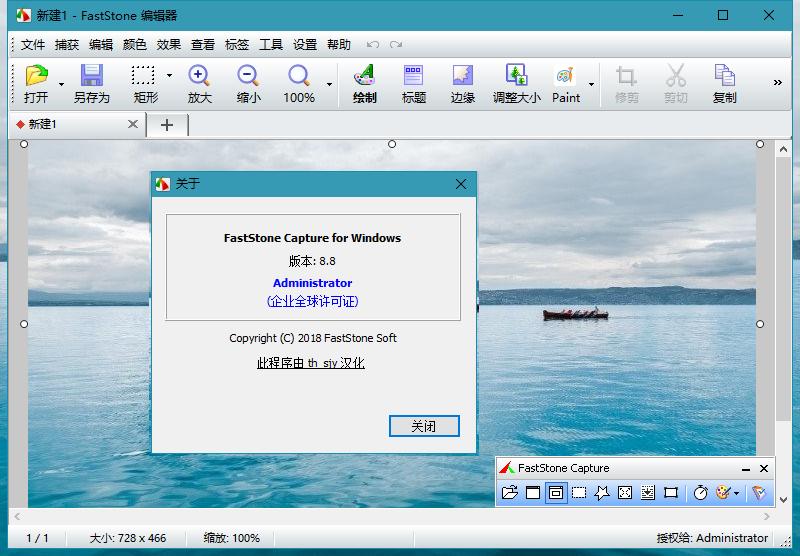Select capture window/object in the Capture panel
This screenshot has height=556, width=800.
coord(556,492)
